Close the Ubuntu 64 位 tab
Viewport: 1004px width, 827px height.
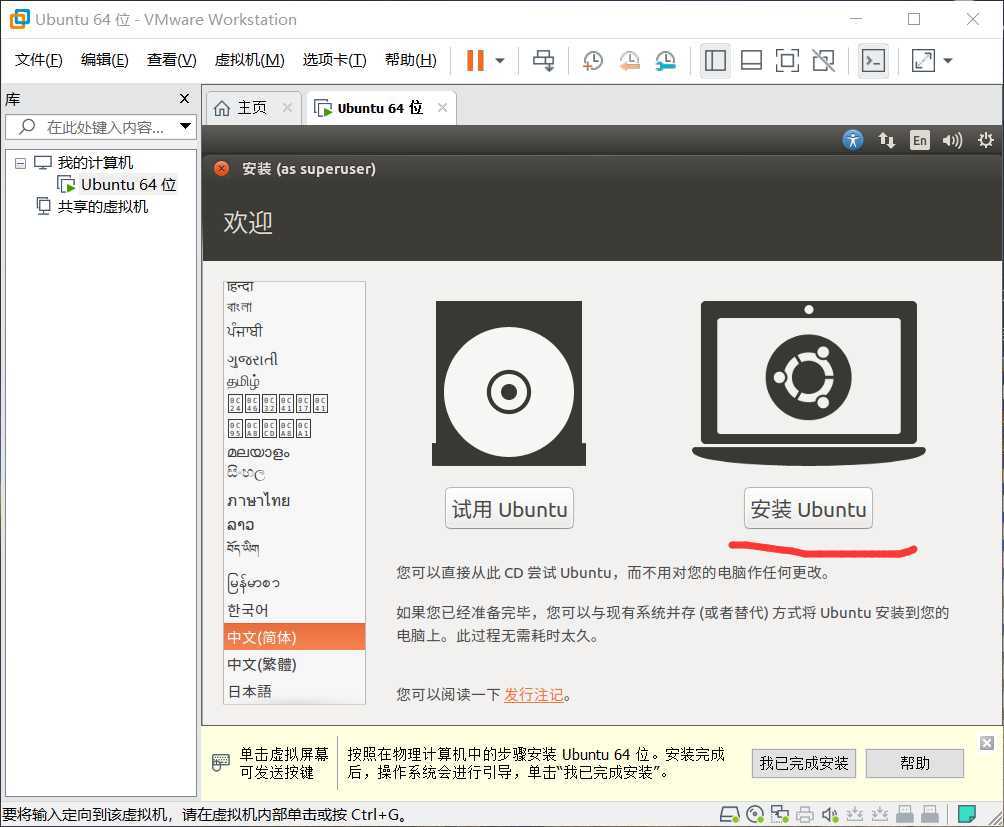442,108
